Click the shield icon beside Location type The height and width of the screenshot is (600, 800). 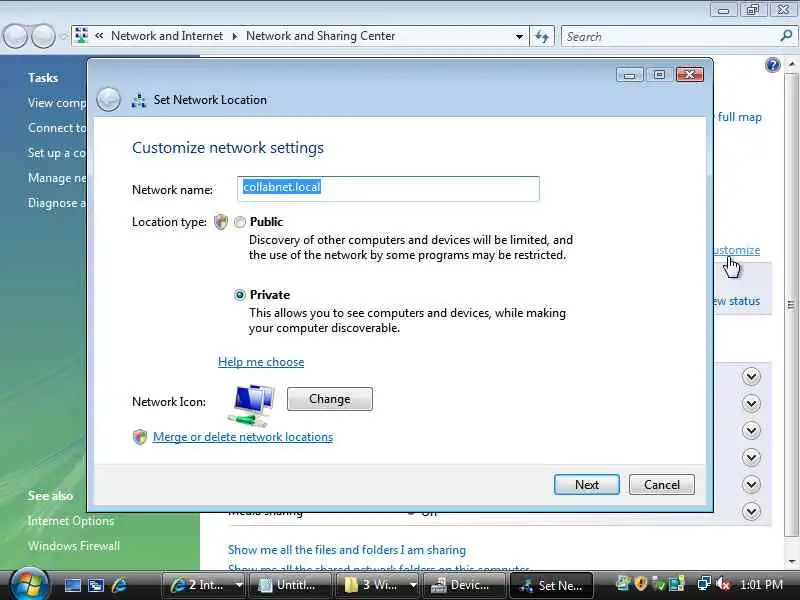[220, 222]
